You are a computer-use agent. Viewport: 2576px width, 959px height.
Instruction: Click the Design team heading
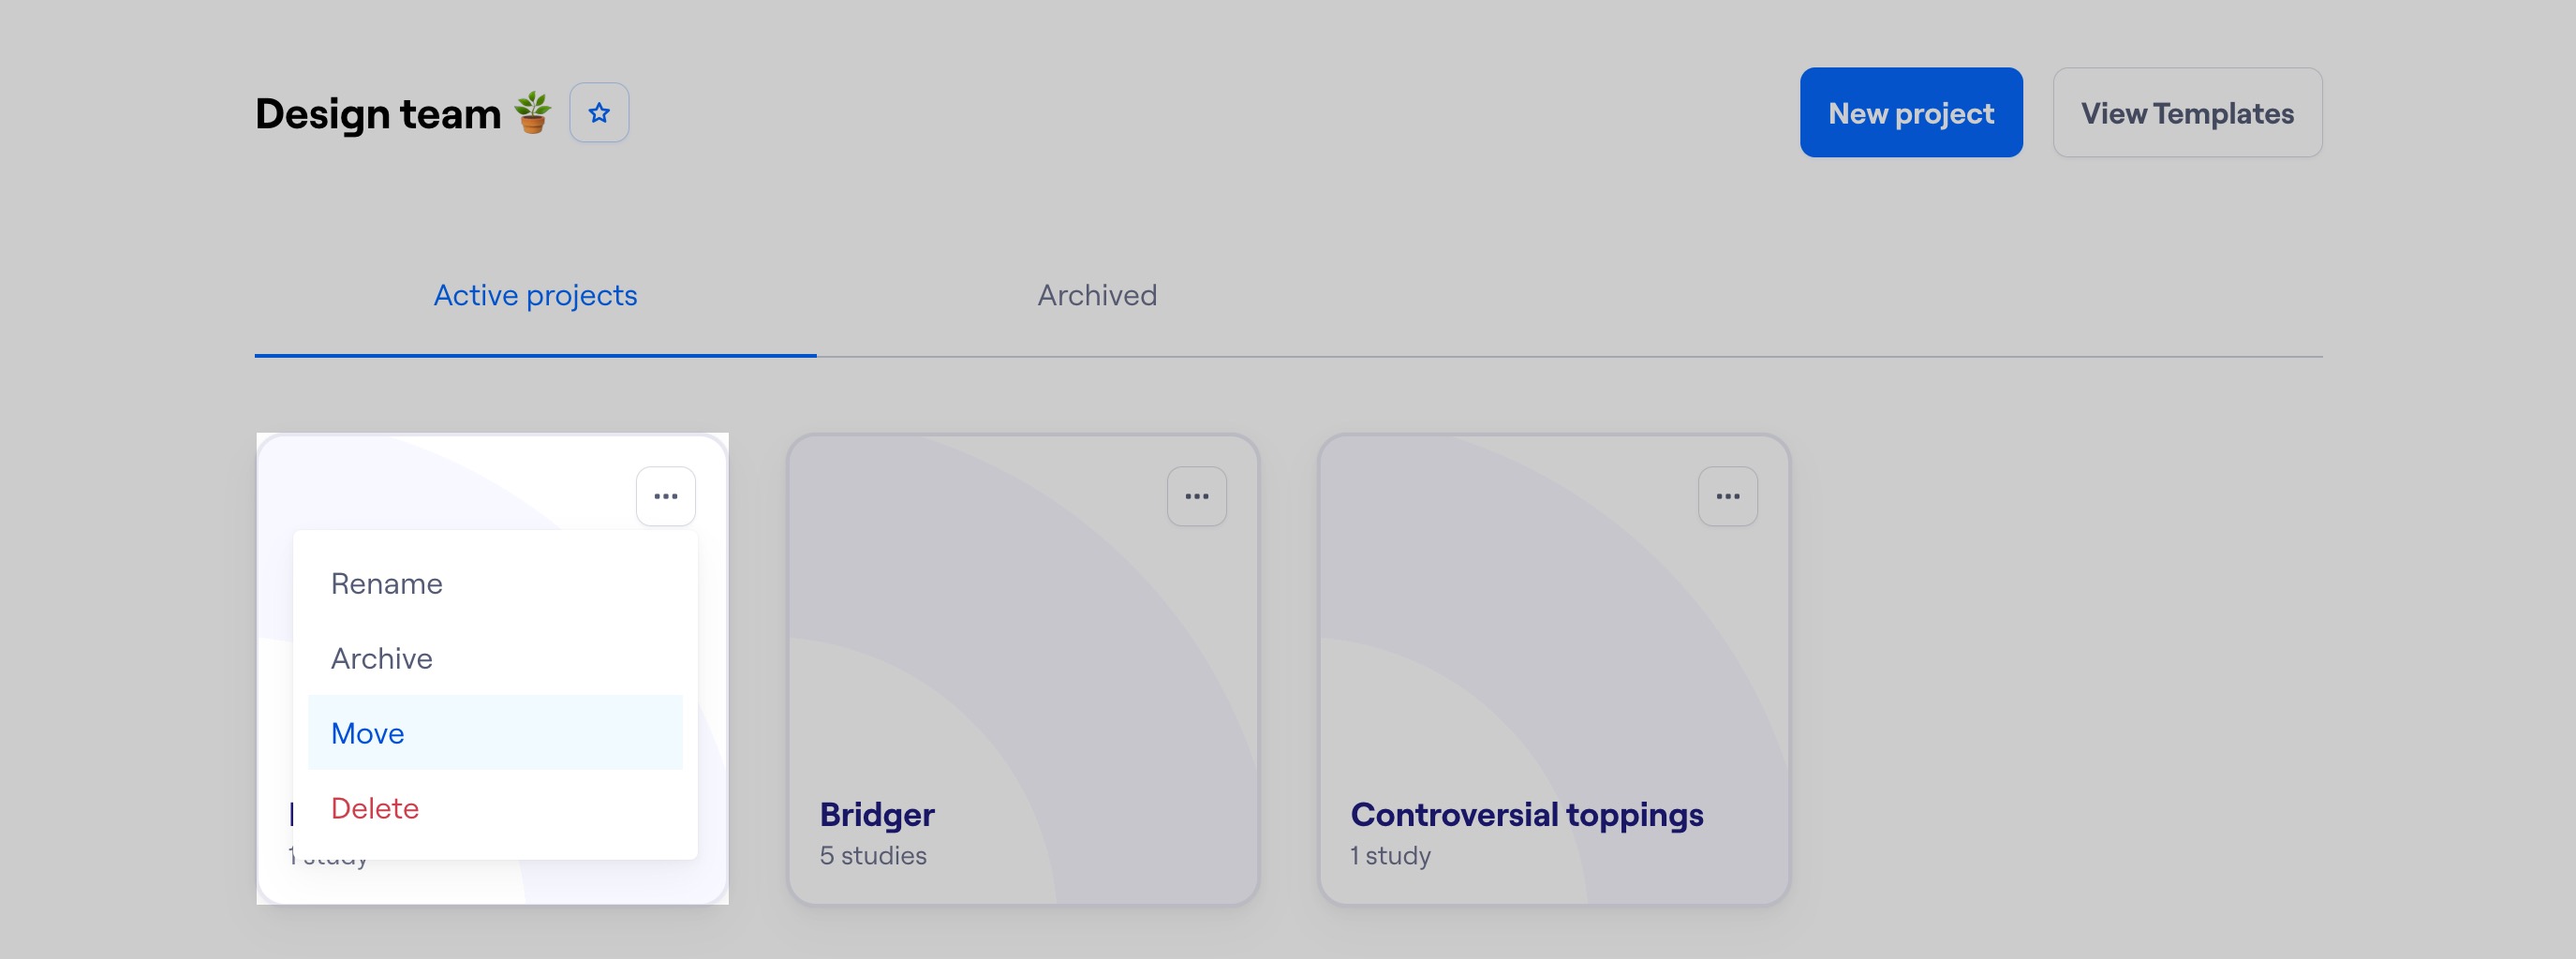pyautogui.click(x=378, y=113)
